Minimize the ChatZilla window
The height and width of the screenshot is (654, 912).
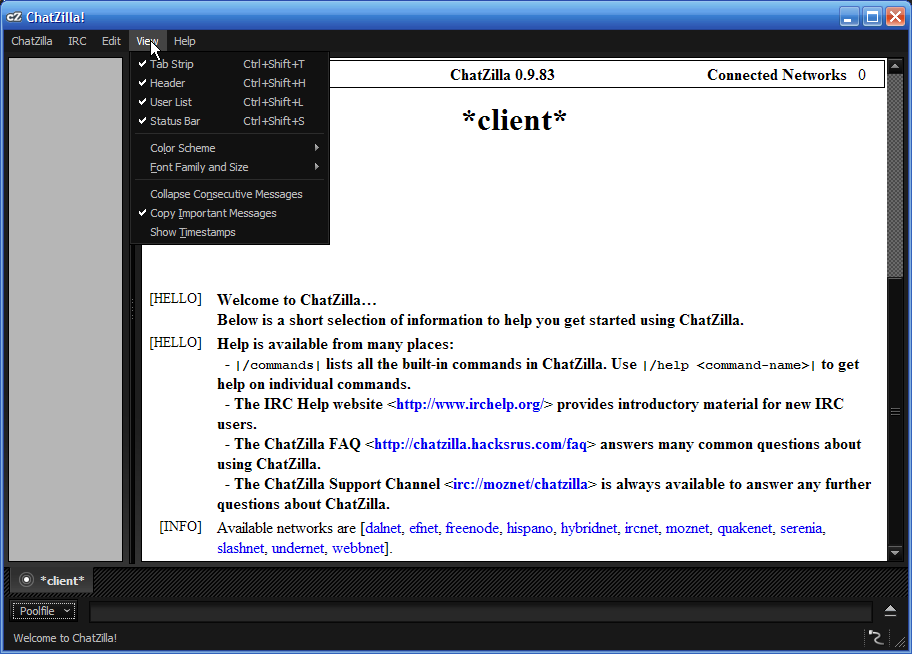[x=850, y=17]
